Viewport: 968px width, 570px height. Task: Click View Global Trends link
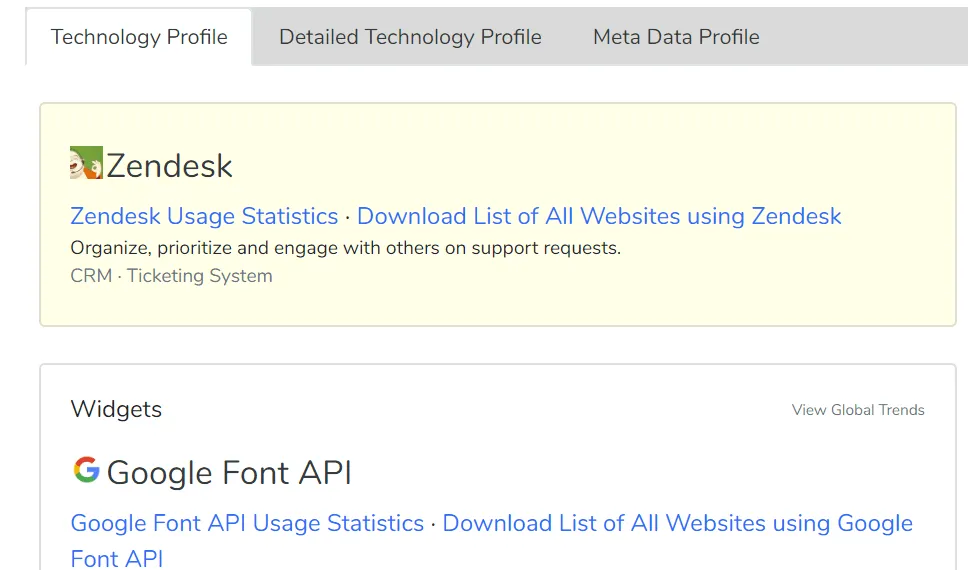click(x=858, y=410)
